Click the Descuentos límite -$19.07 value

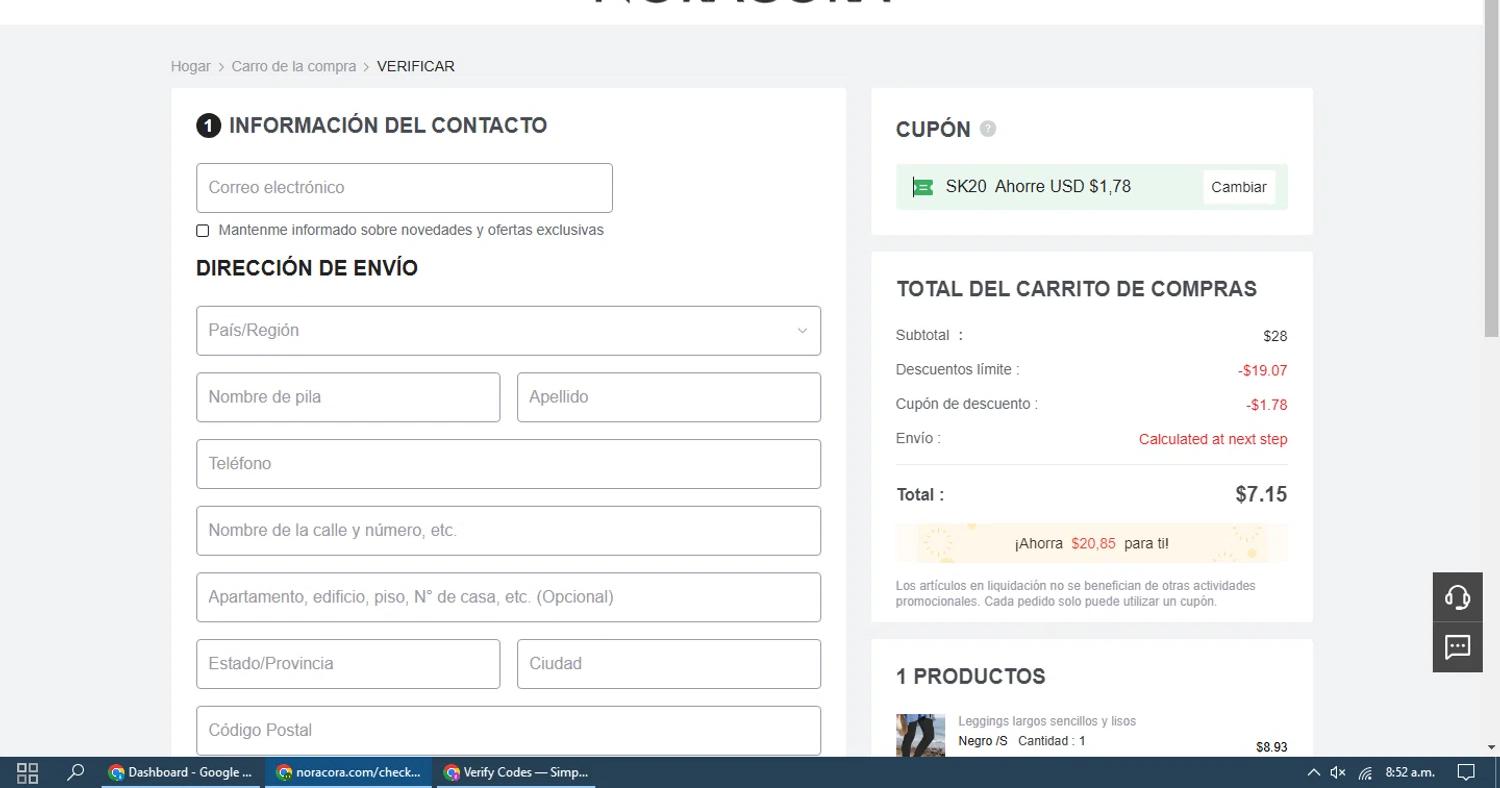click(1263, 370)
